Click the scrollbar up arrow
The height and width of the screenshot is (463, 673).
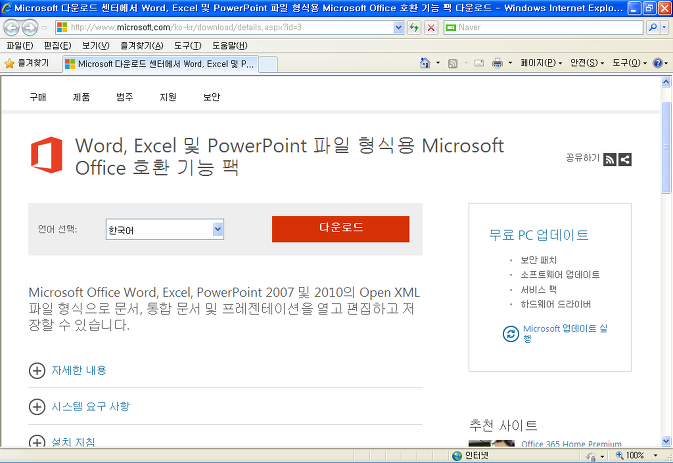click(666, 82)
